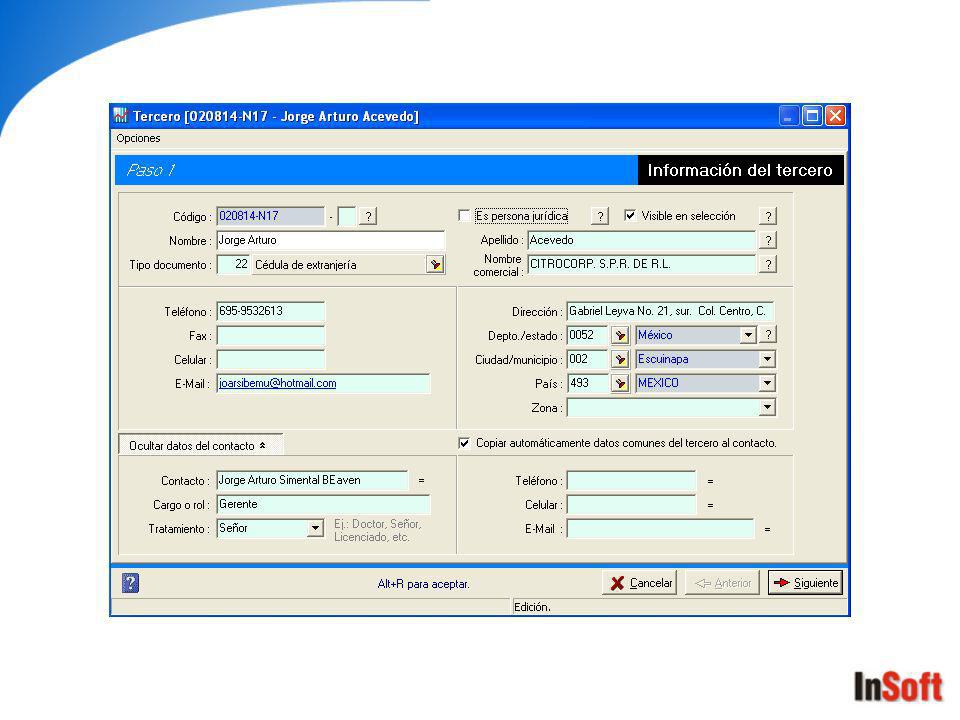The width and height of the screenshot is (960, 720).
Task: Click the help button next to Apellido field
Action: [768, 240]
